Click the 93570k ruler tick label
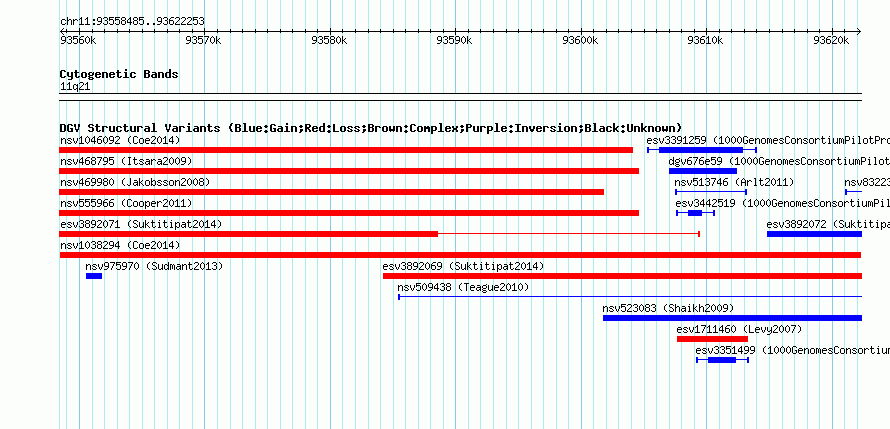Viewport: 890px width, 429px height. coord(204,40)
